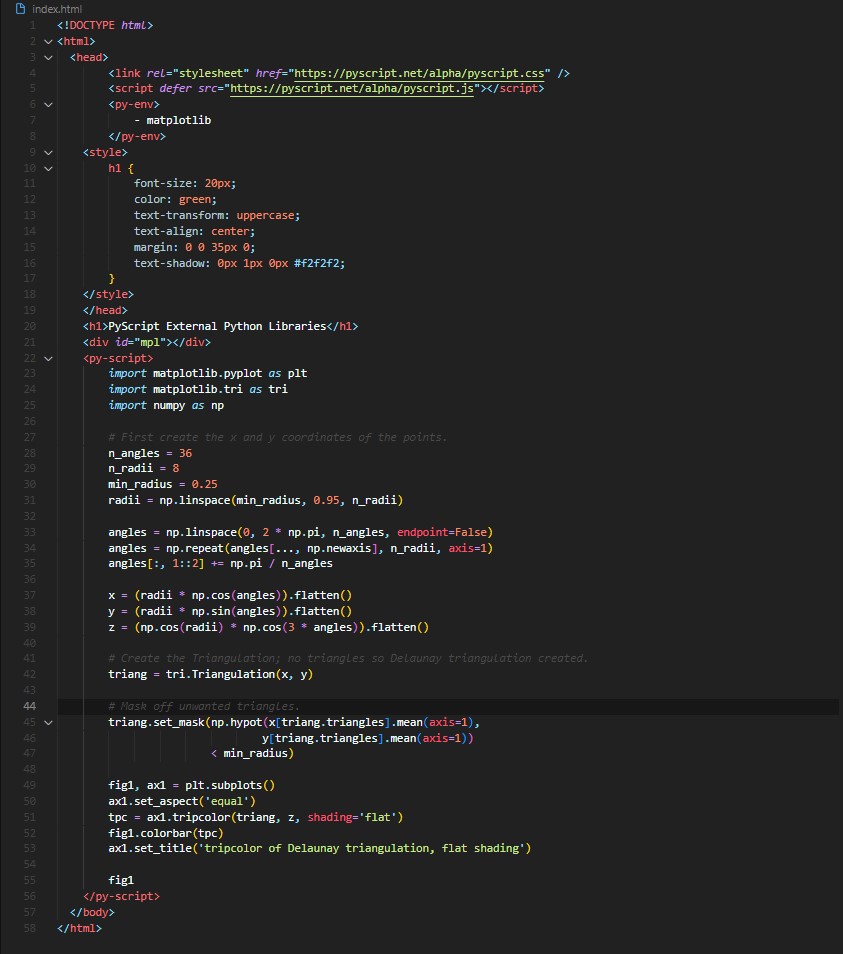Collapse the py-env block fold at line 6
843x954 pixels.
[48, 105]
